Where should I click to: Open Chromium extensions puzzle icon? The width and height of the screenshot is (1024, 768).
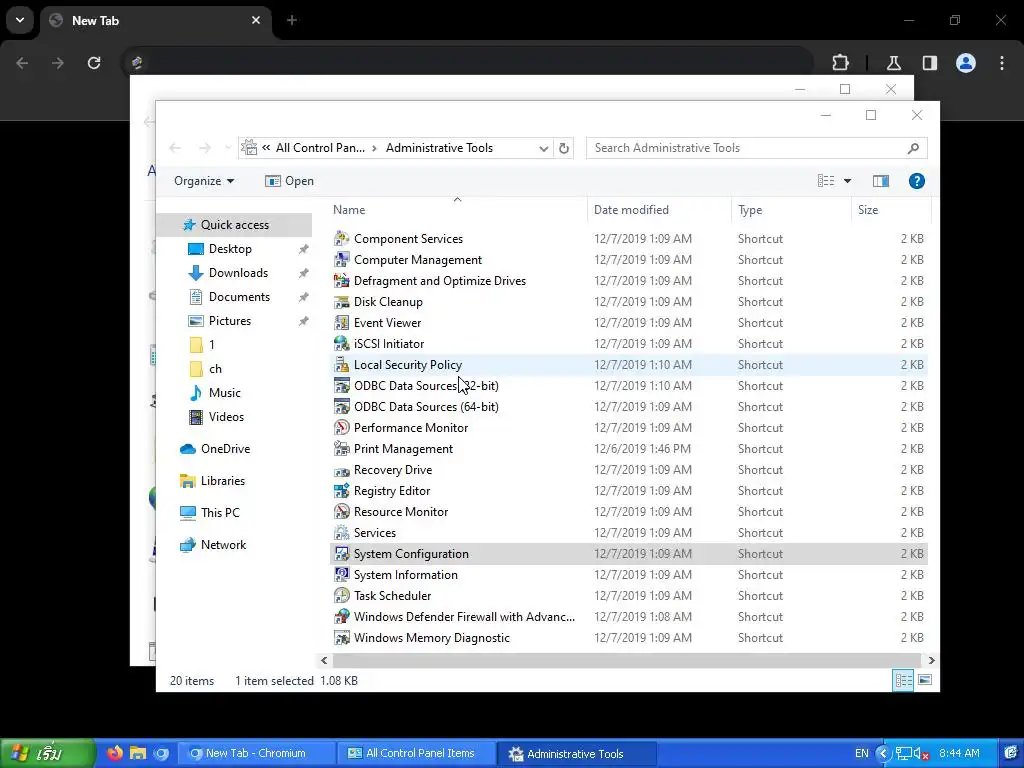pos(840,63)
